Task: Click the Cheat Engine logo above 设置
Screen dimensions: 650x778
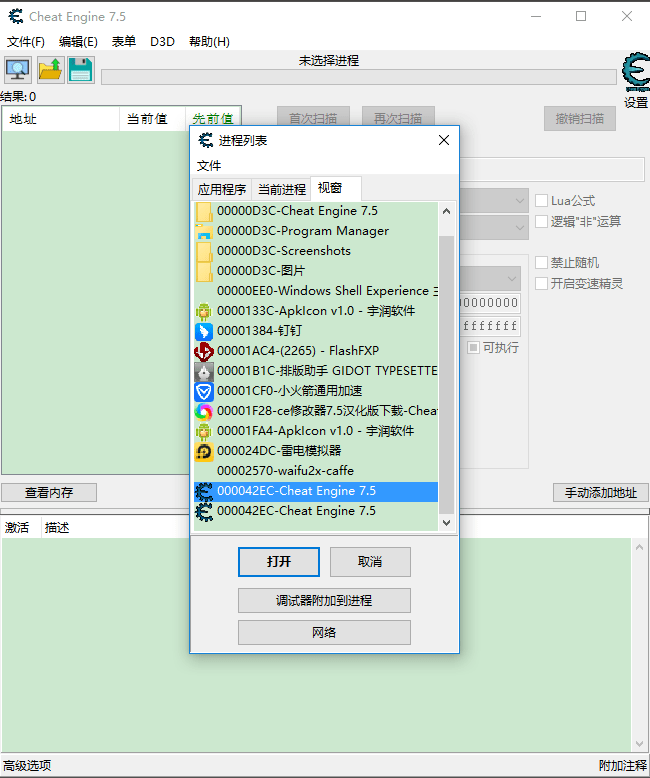Action: coord(636,72)
